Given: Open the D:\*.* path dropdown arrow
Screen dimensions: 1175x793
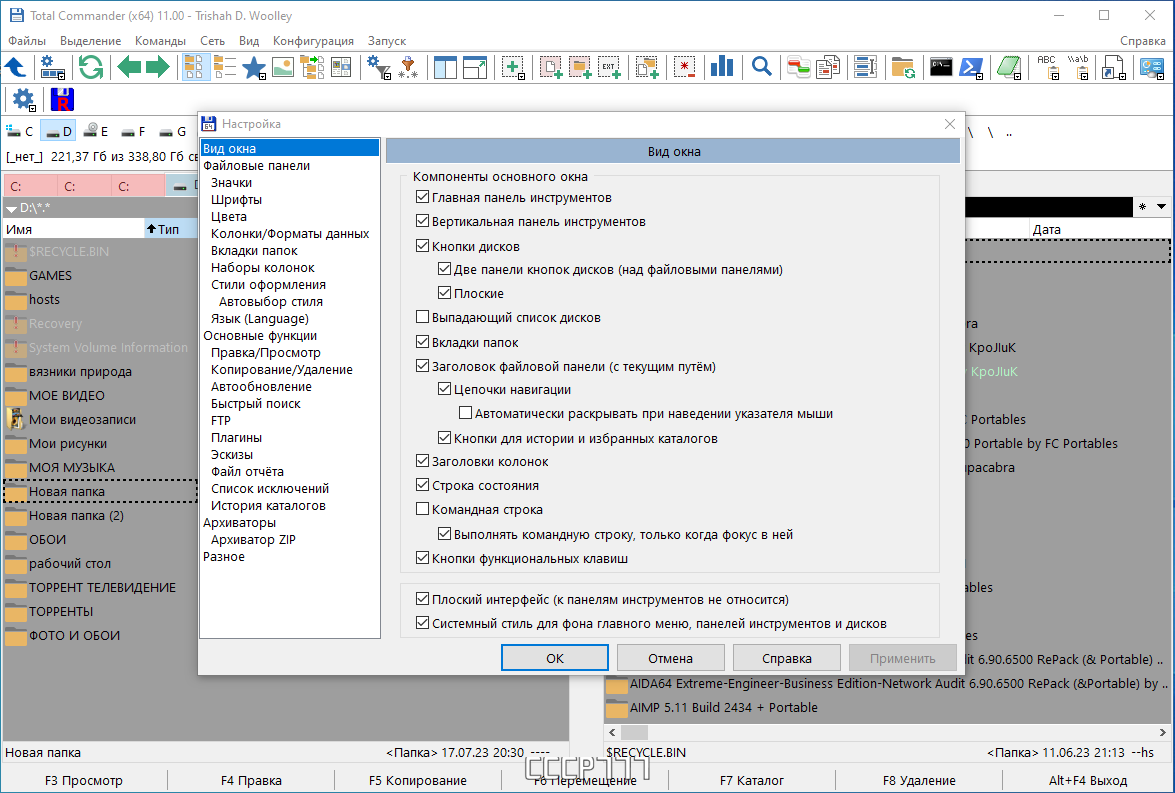Looking at the screenshot, I should point(11,209).
